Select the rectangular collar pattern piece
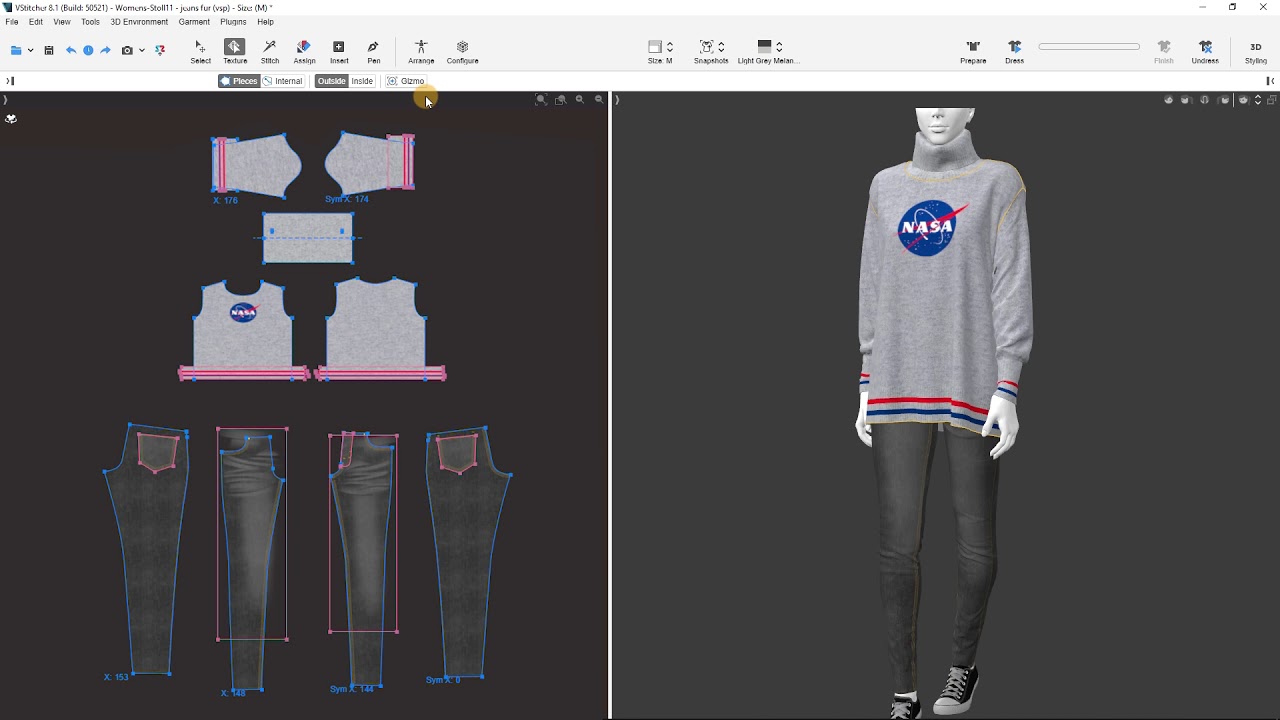Image resolution: width=1280 pixels, height=720 pixels. pyautogui.click(x=308, y=238)
